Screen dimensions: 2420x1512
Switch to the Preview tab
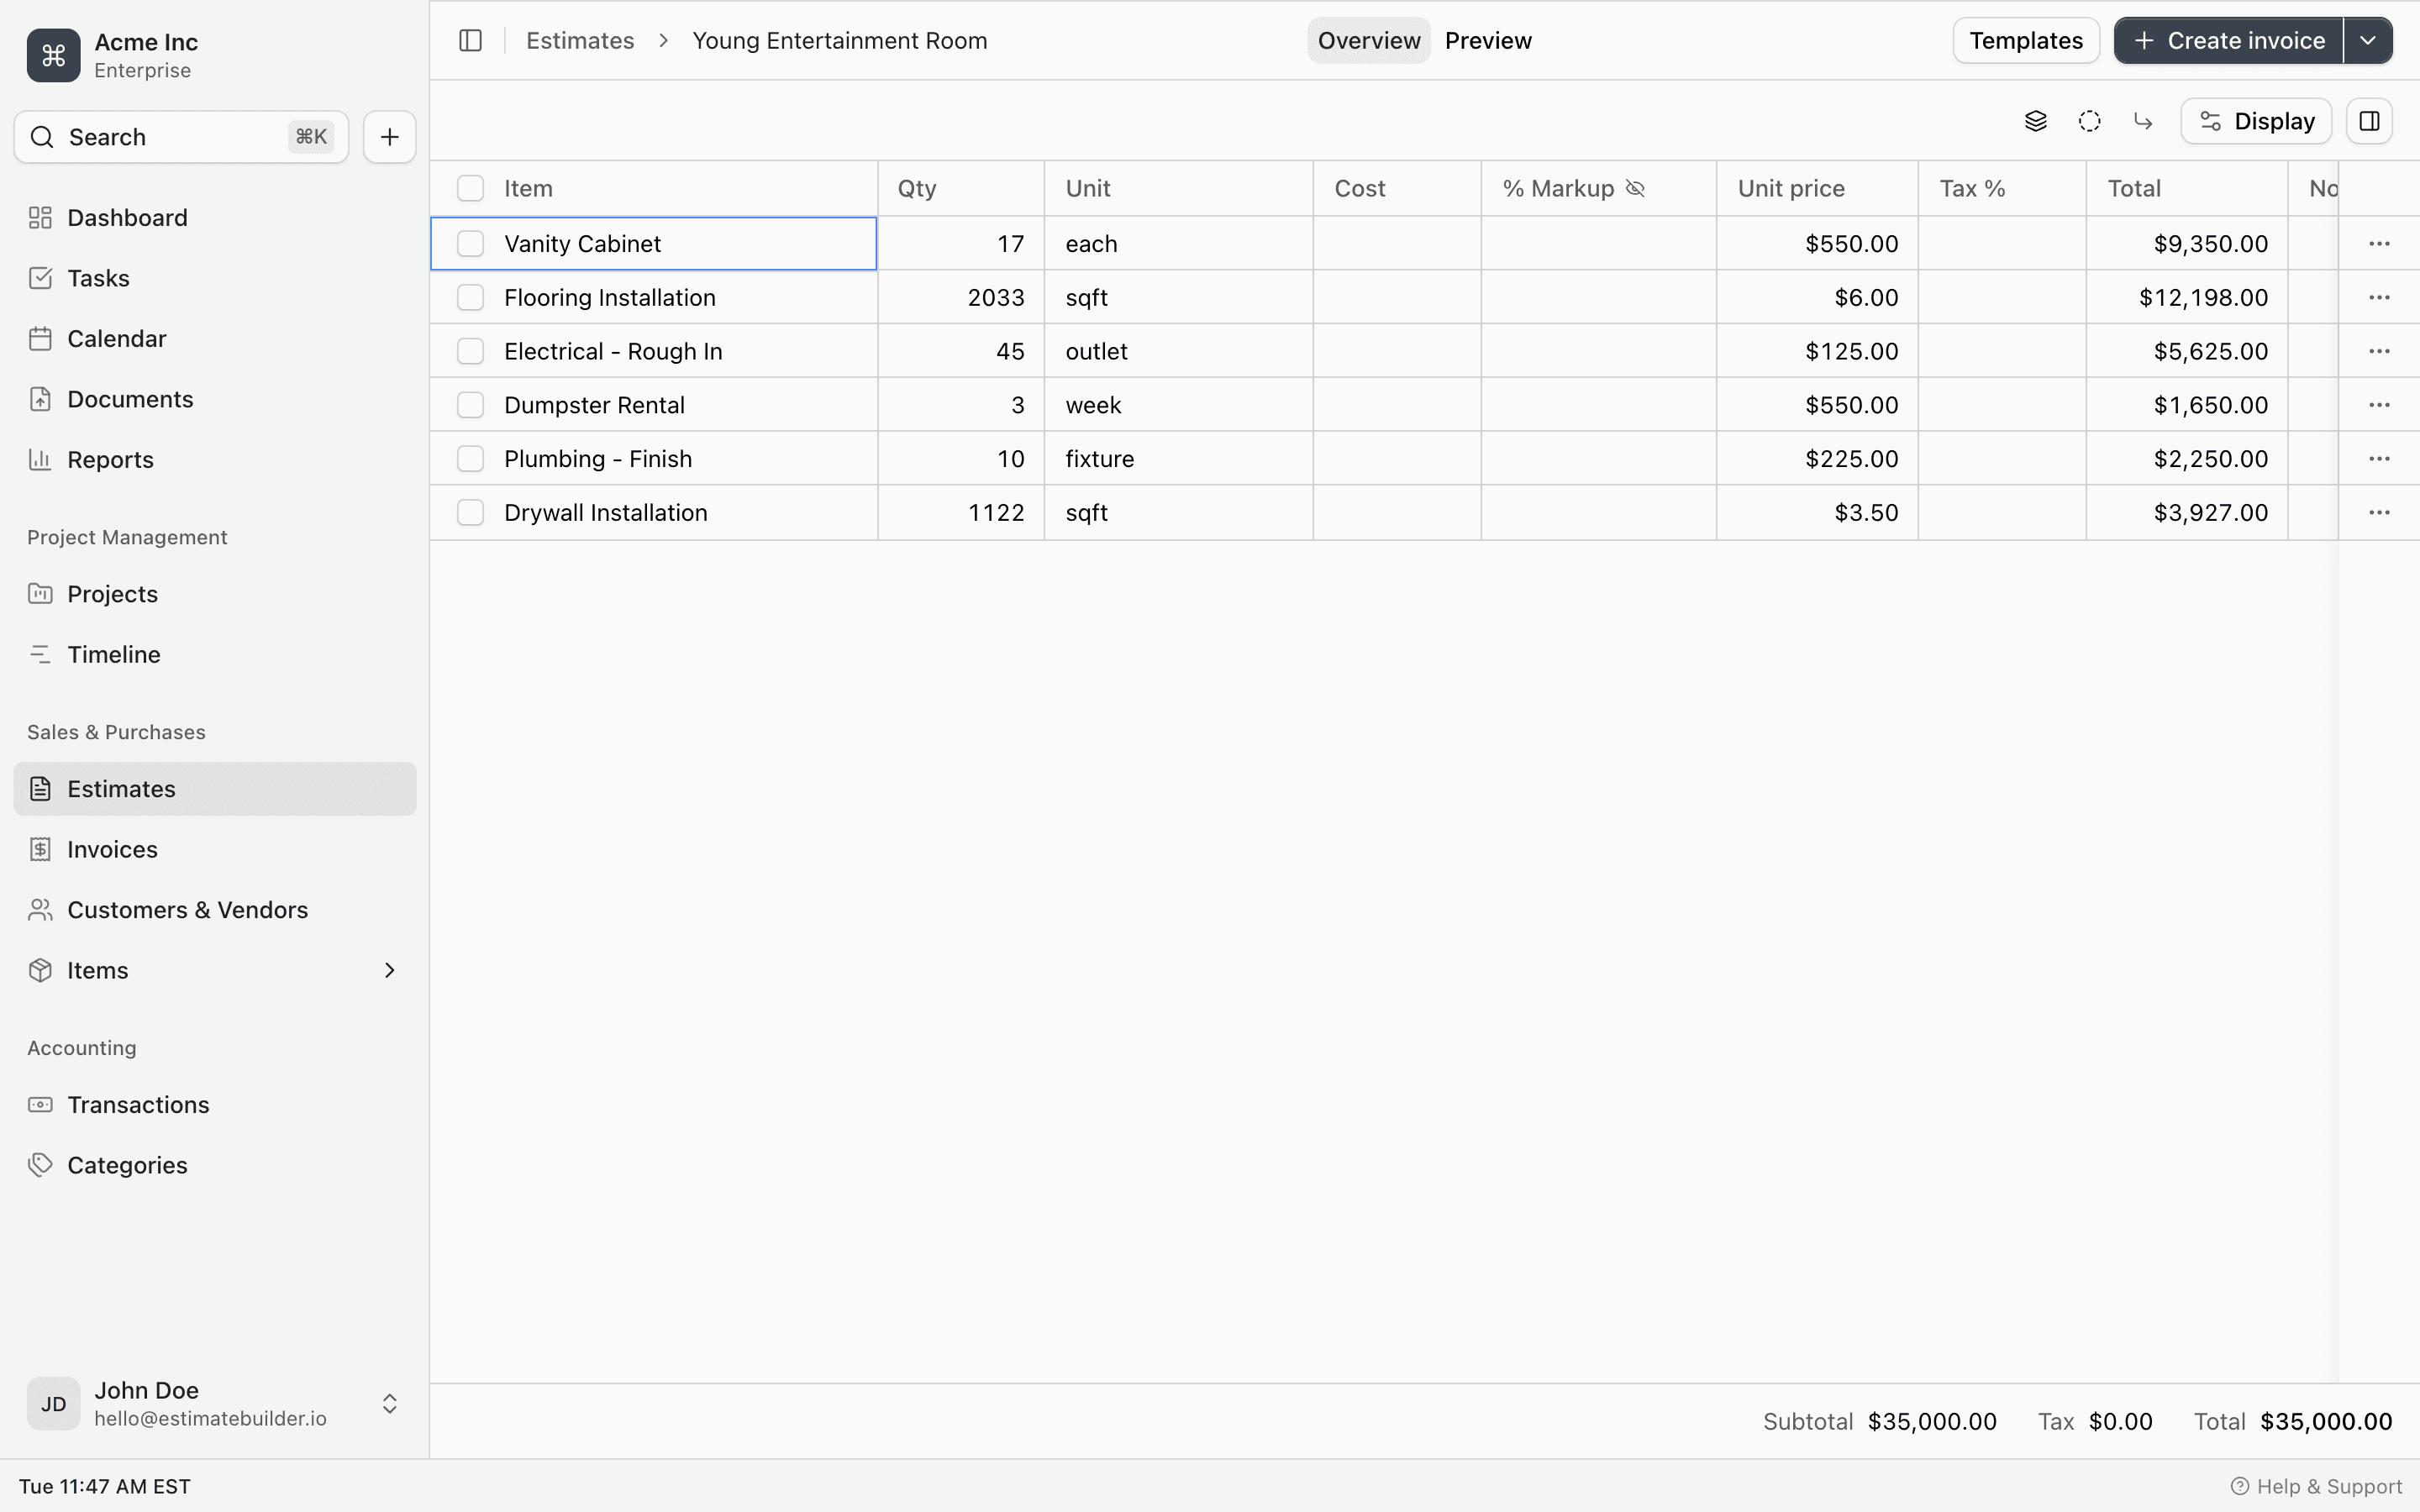click(1488, 40)
